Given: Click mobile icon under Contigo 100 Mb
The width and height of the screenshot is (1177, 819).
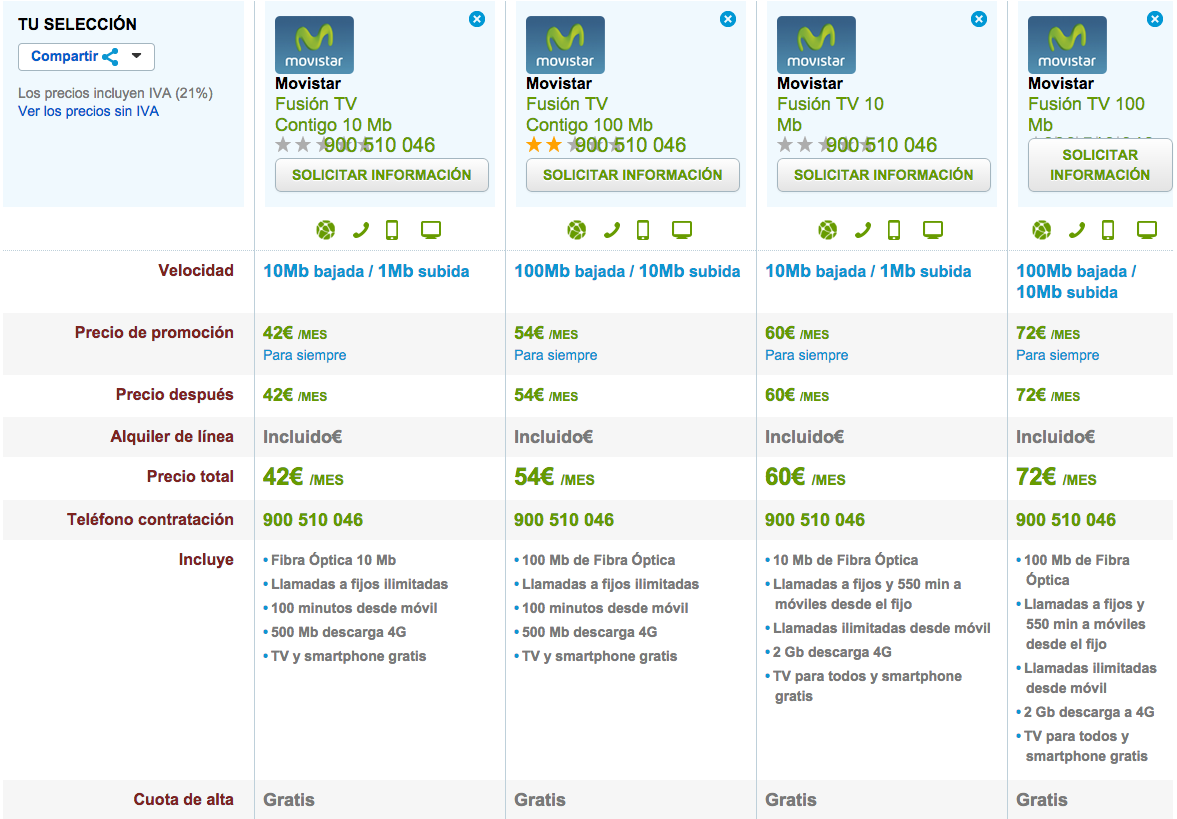Looking at the screenshot, I should click(643, 230).
